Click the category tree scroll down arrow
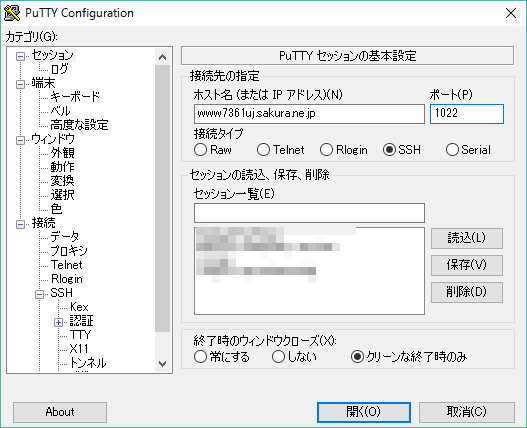527x428 pixels. click(163, 363)
